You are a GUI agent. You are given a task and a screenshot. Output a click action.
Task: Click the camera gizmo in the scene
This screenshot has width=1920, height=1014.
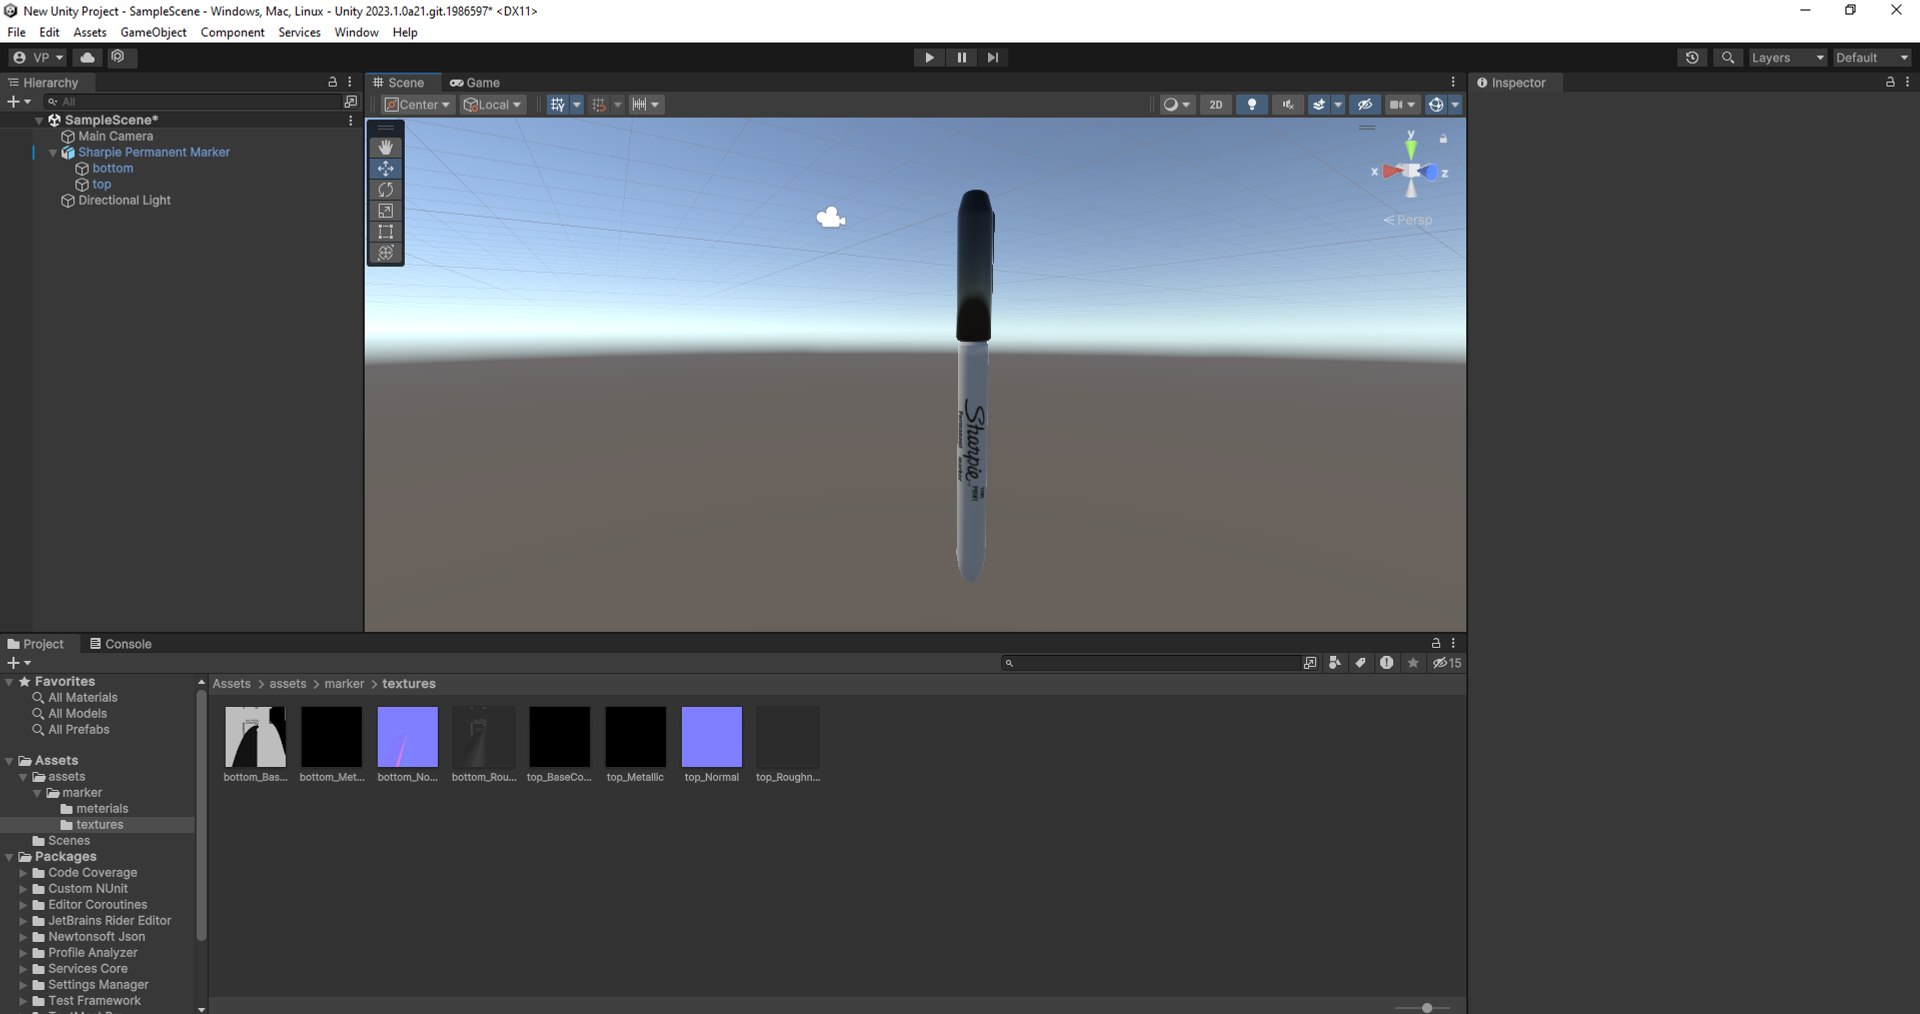(830, 217)
